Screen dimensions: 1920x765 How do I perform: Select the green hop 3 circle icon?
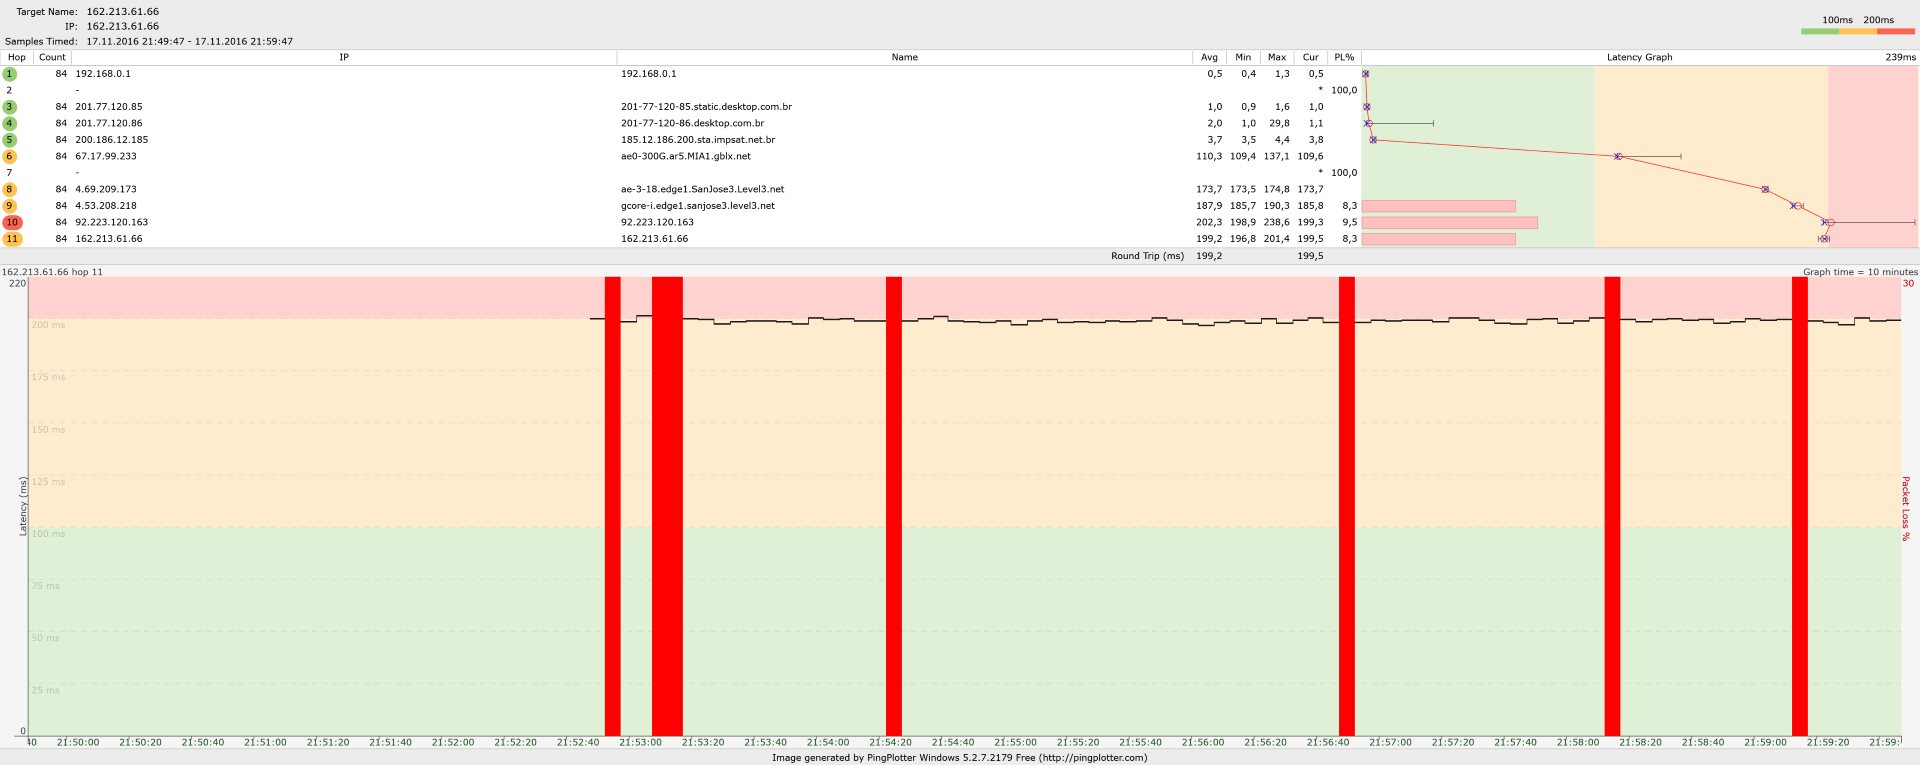coord(10,107)
